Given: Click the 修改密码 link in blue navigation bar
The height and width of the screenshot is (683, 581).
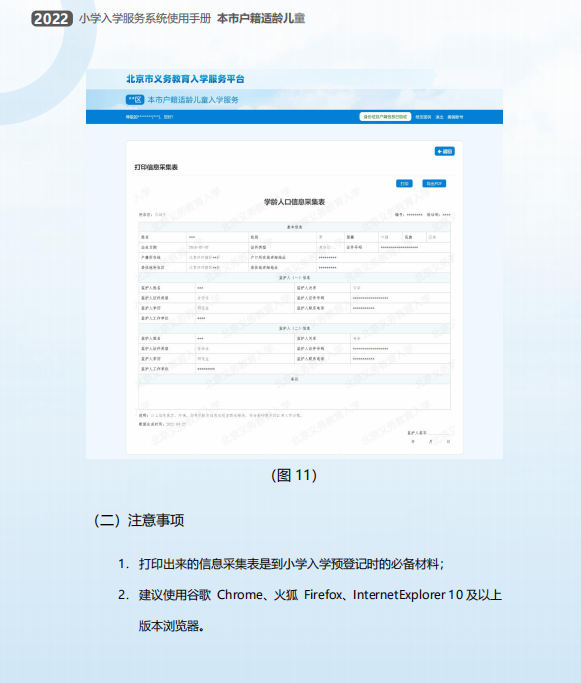Looking at the screenshot, I should (423, 117).
